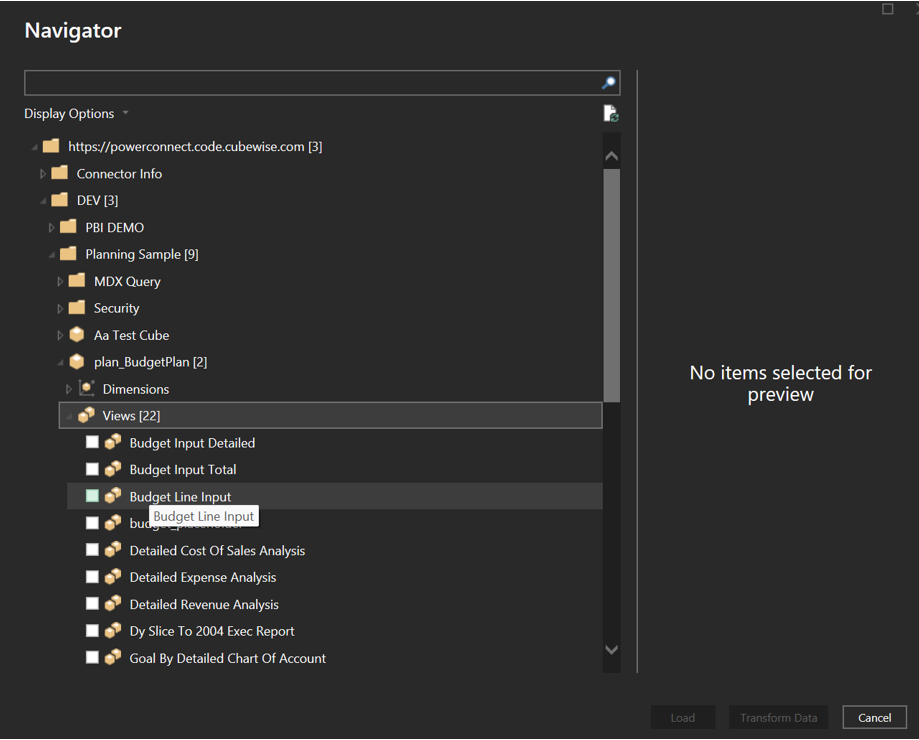Click the Aa Test Cube cube icon
919x740 pixels.
[77, 335]
